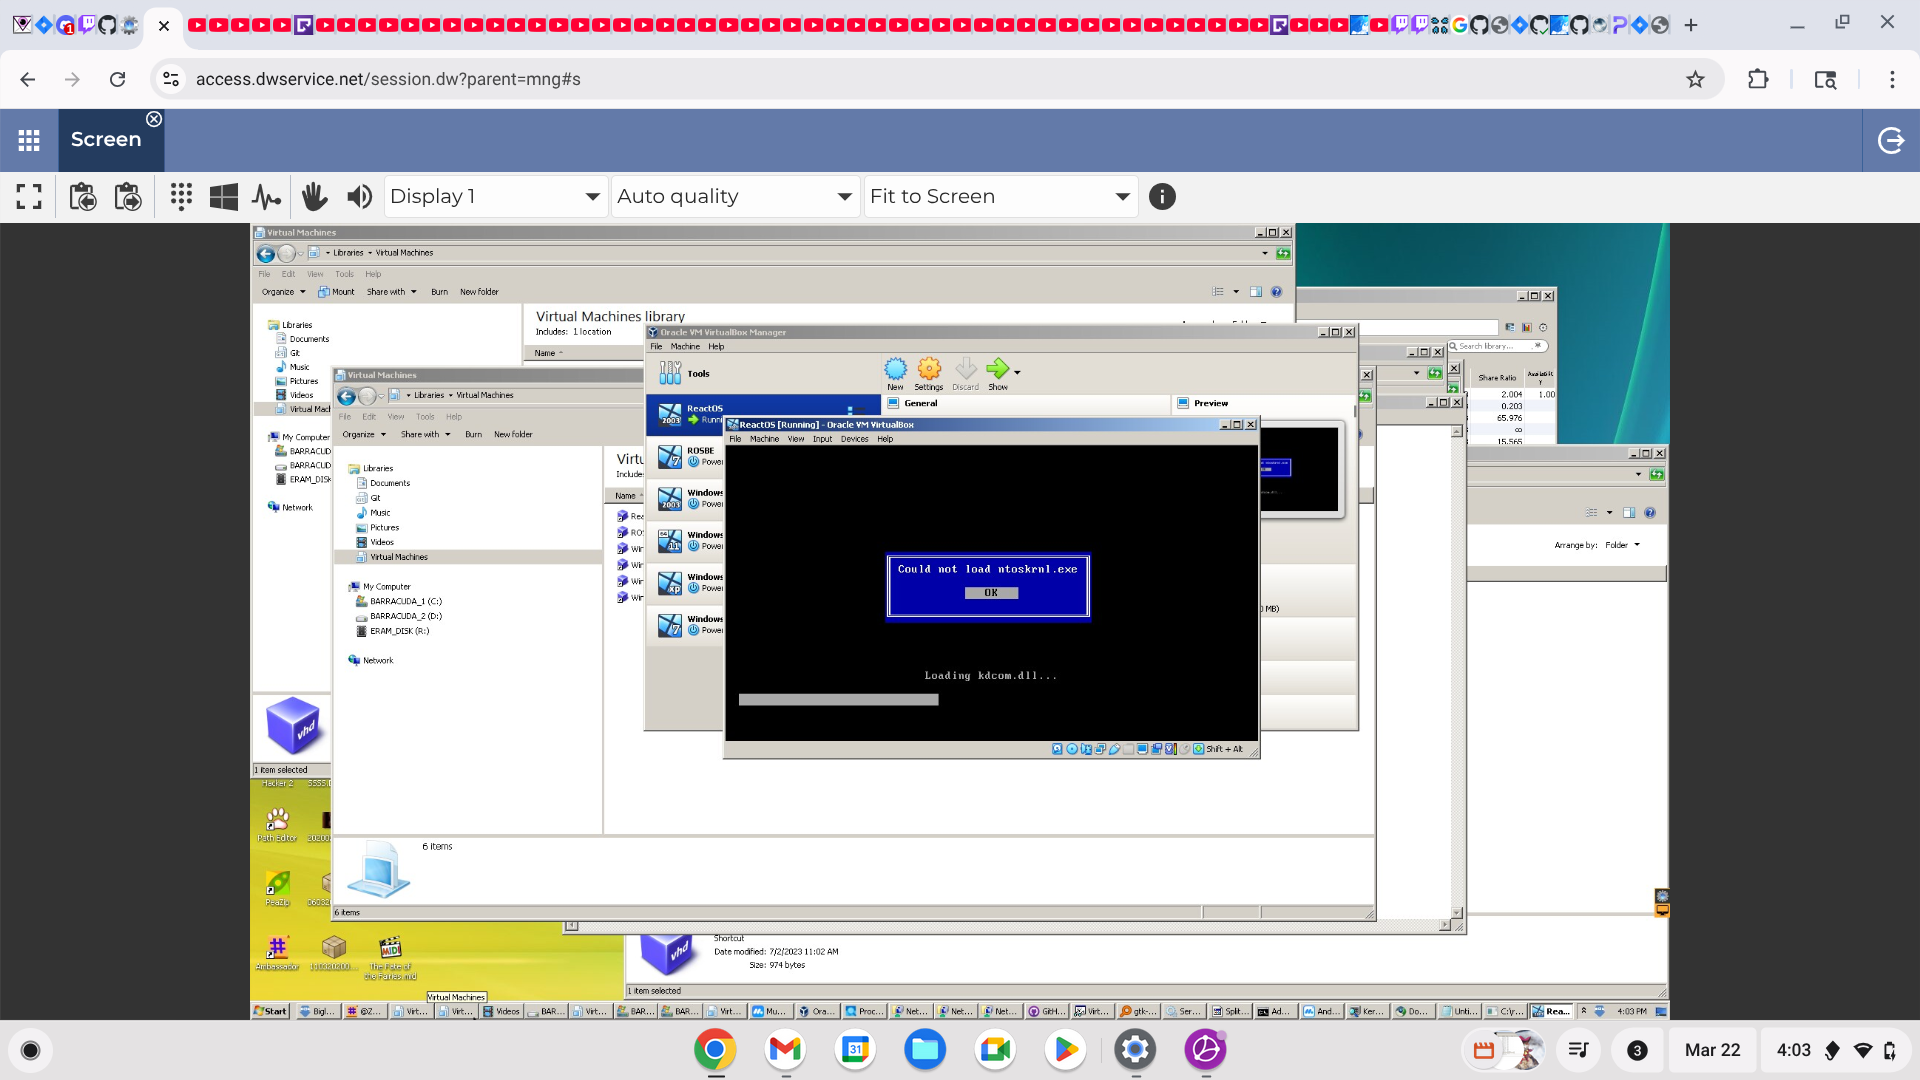Open the DWService apps grid menu
The image size is (1920, 1080).
[29, 140]
